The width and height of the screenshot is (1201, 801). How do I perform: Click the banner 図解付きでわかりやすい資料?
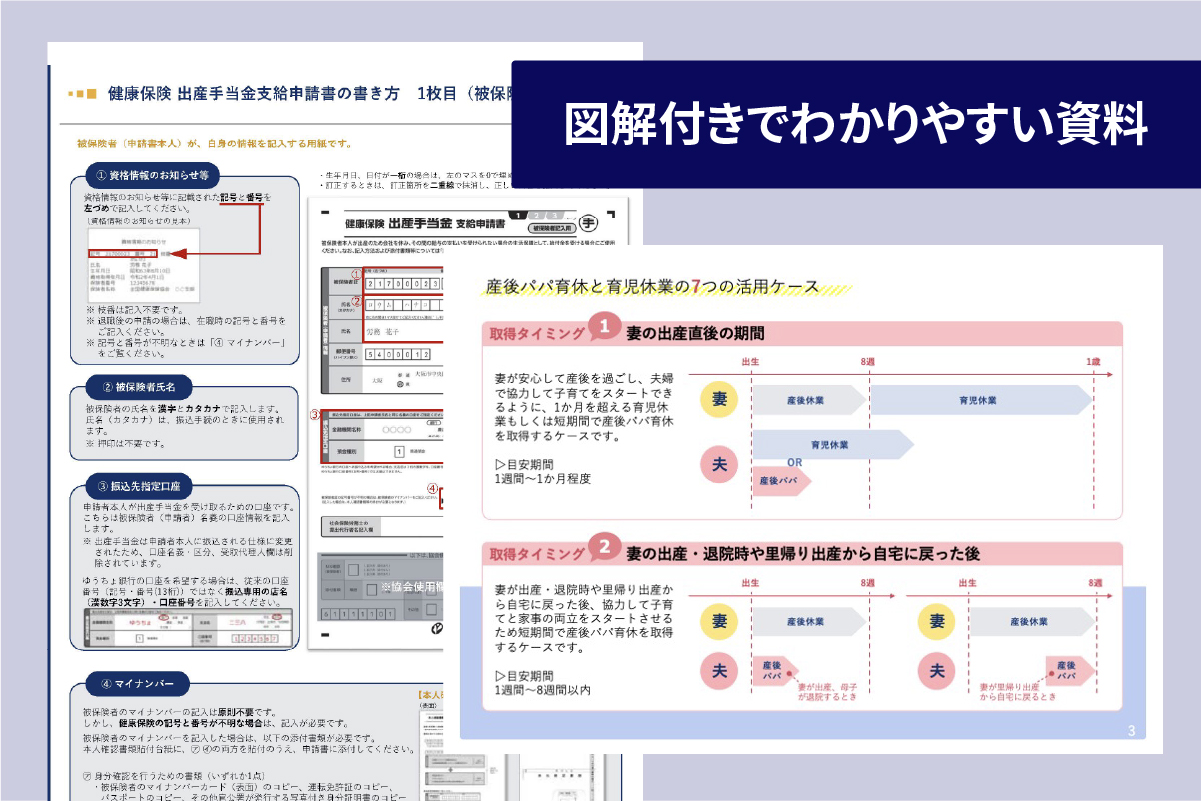856,124
